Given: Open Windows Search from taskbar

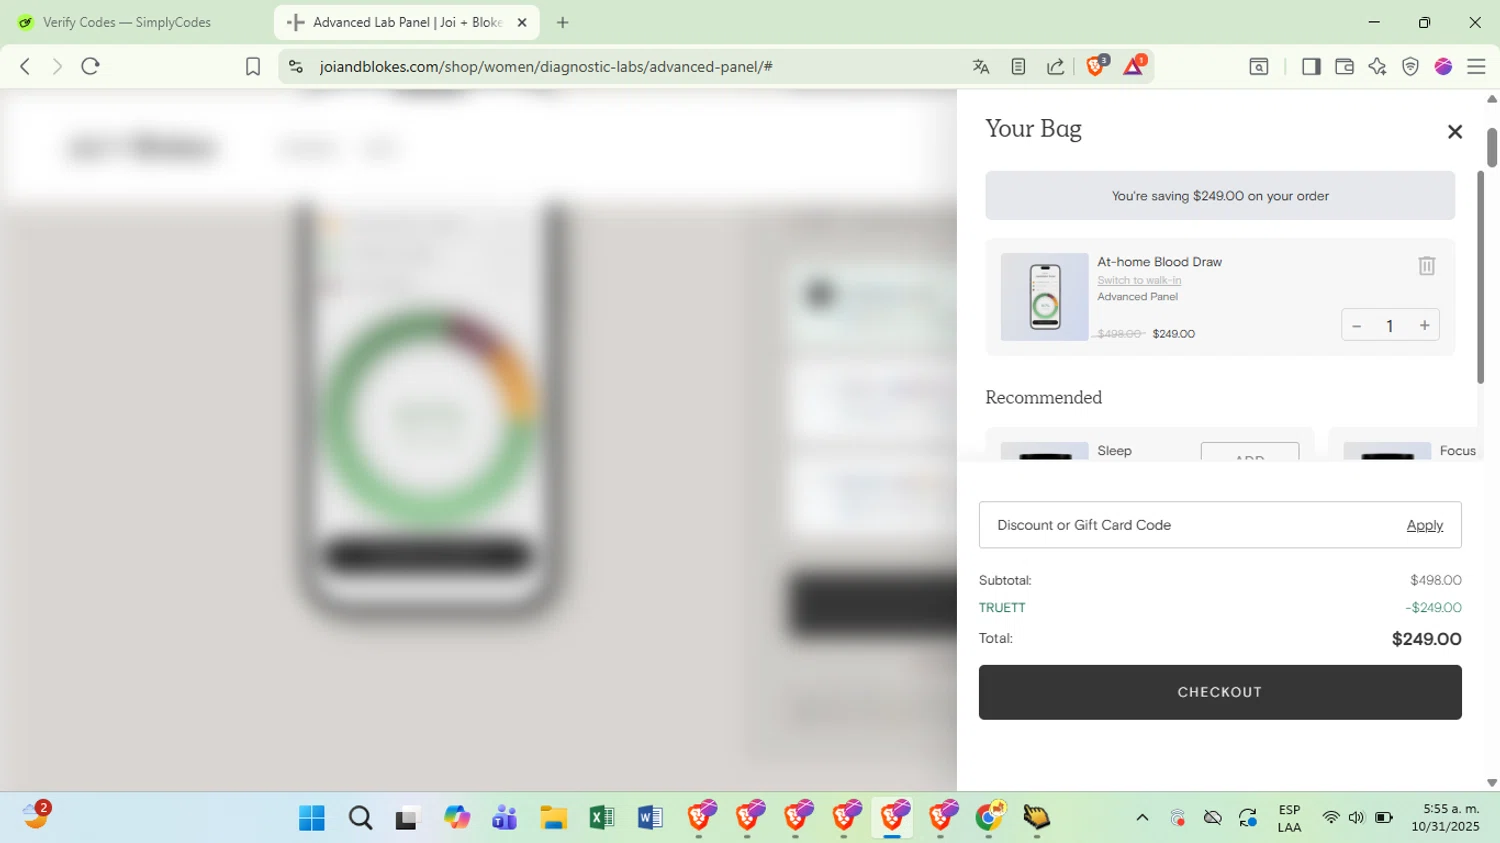Looking at the screenshot, I should [360, 818].
